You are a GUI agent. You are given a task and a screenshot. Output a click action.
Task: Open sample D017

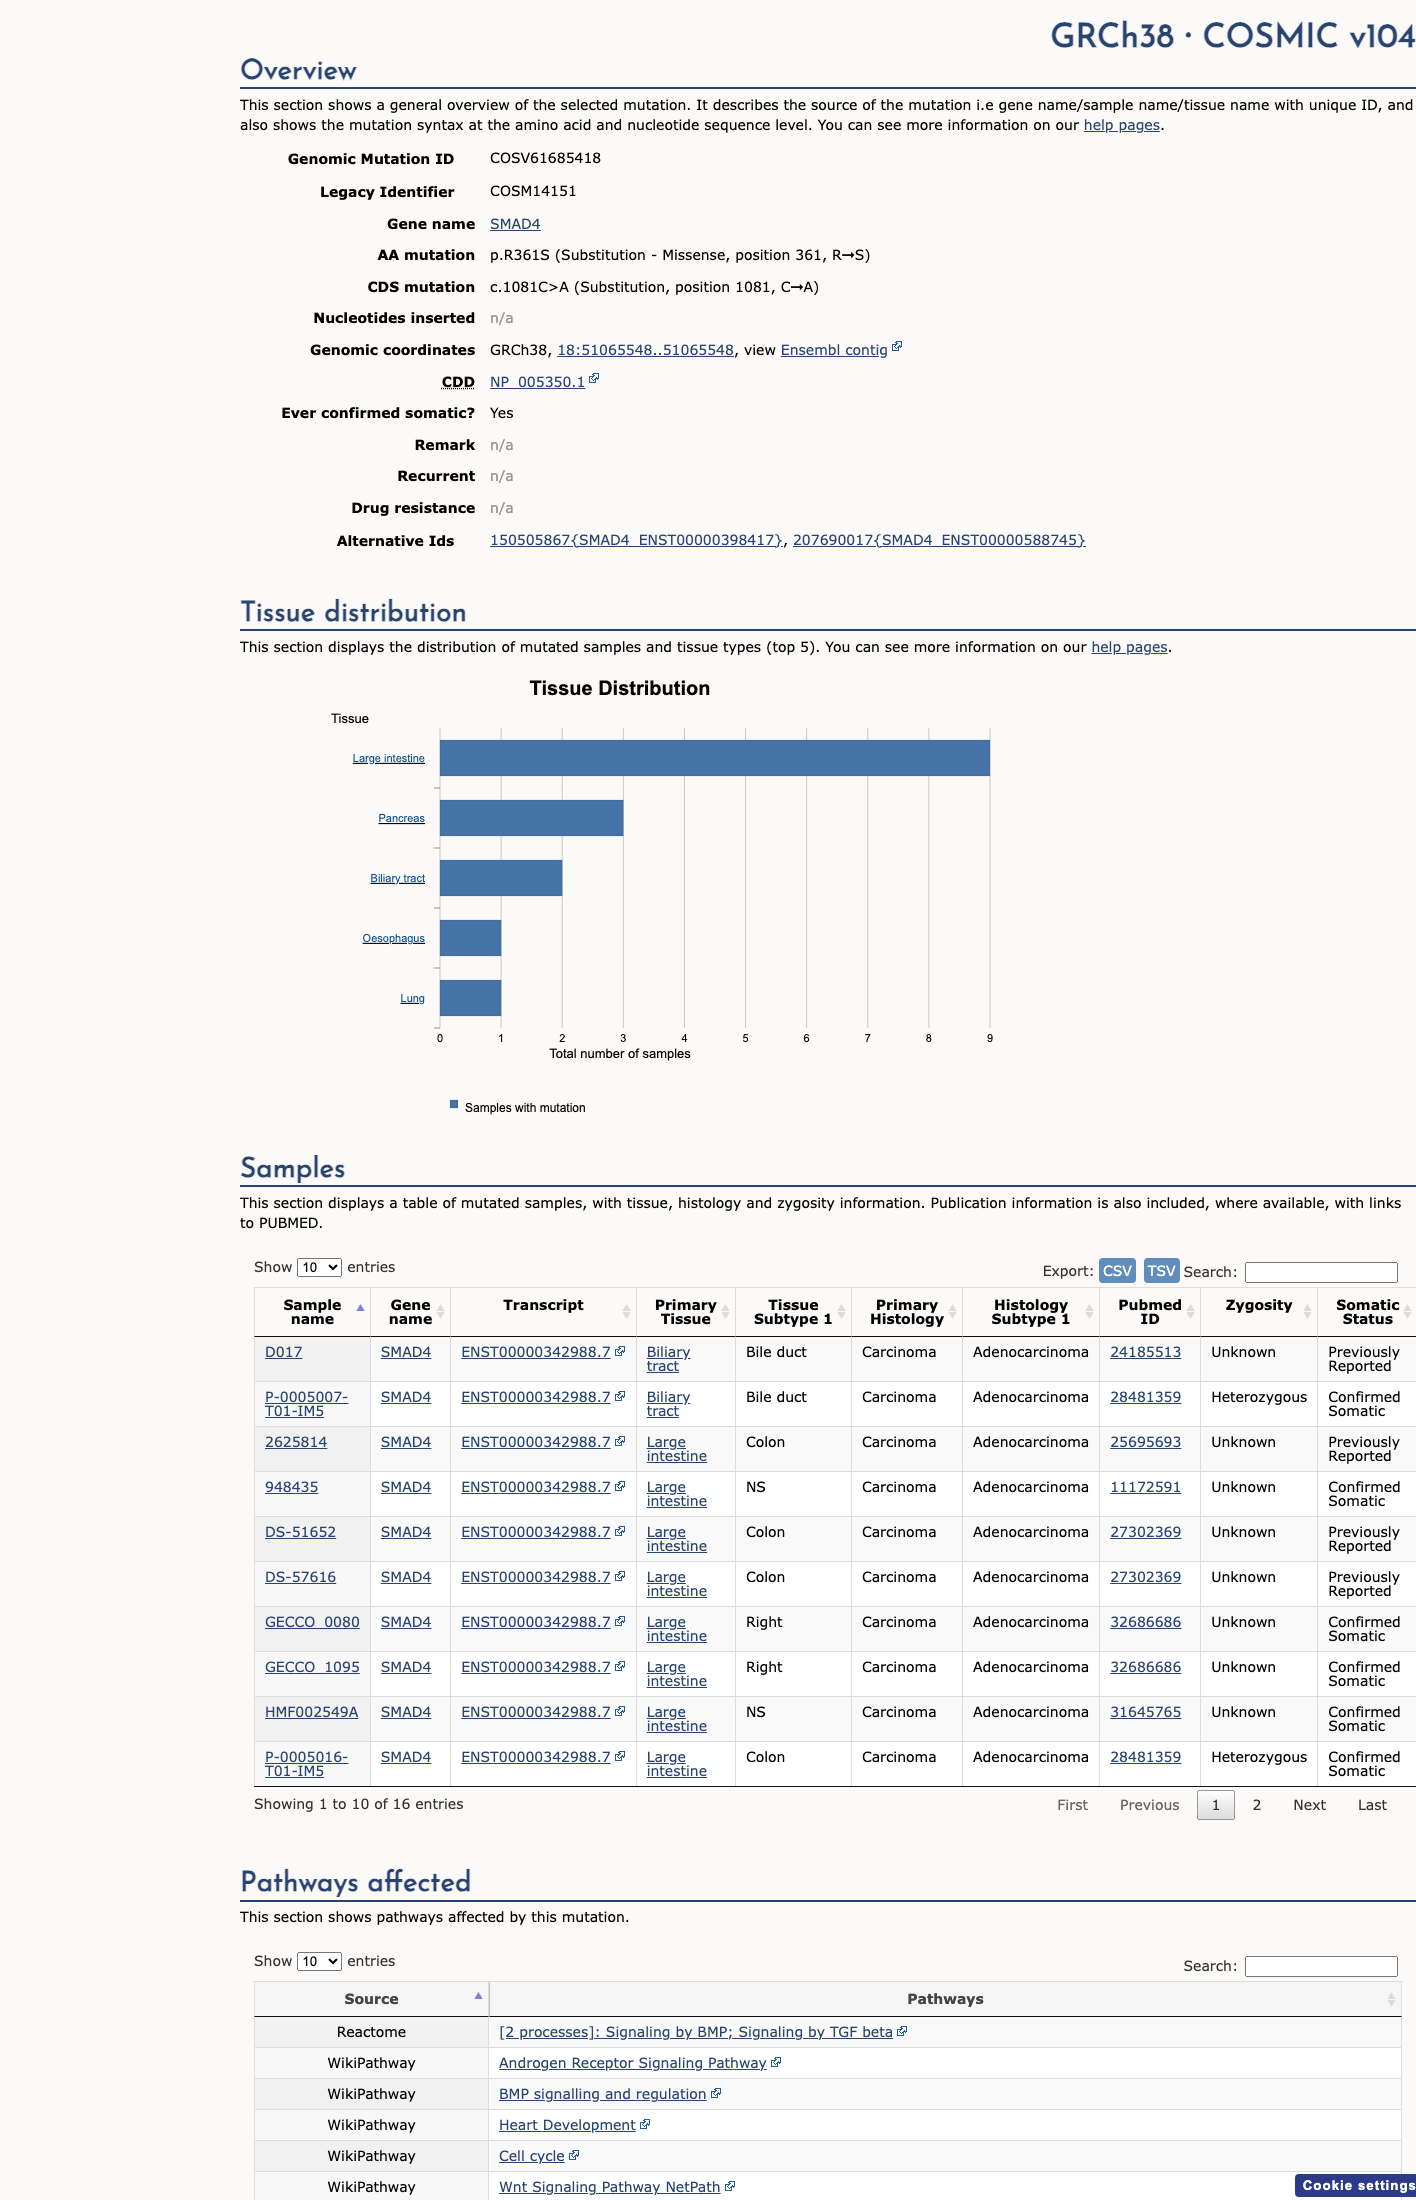tap(283, 1352)
